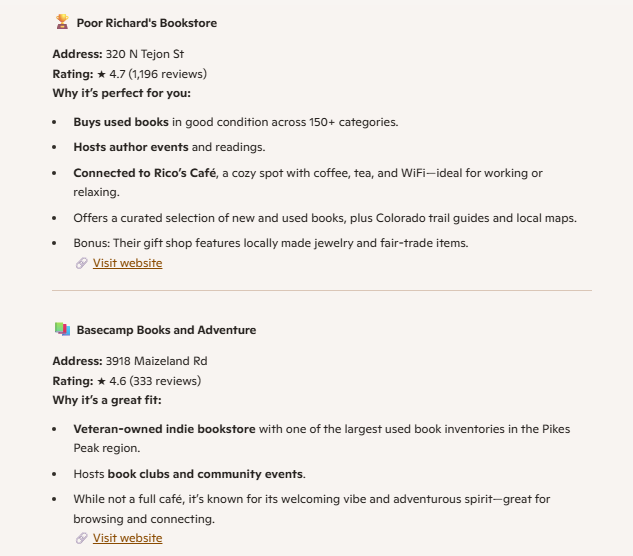Screen dimensions: 633x556
Task: Click the 3918 Maizeland Rd address
Action: tap(156, 361)
